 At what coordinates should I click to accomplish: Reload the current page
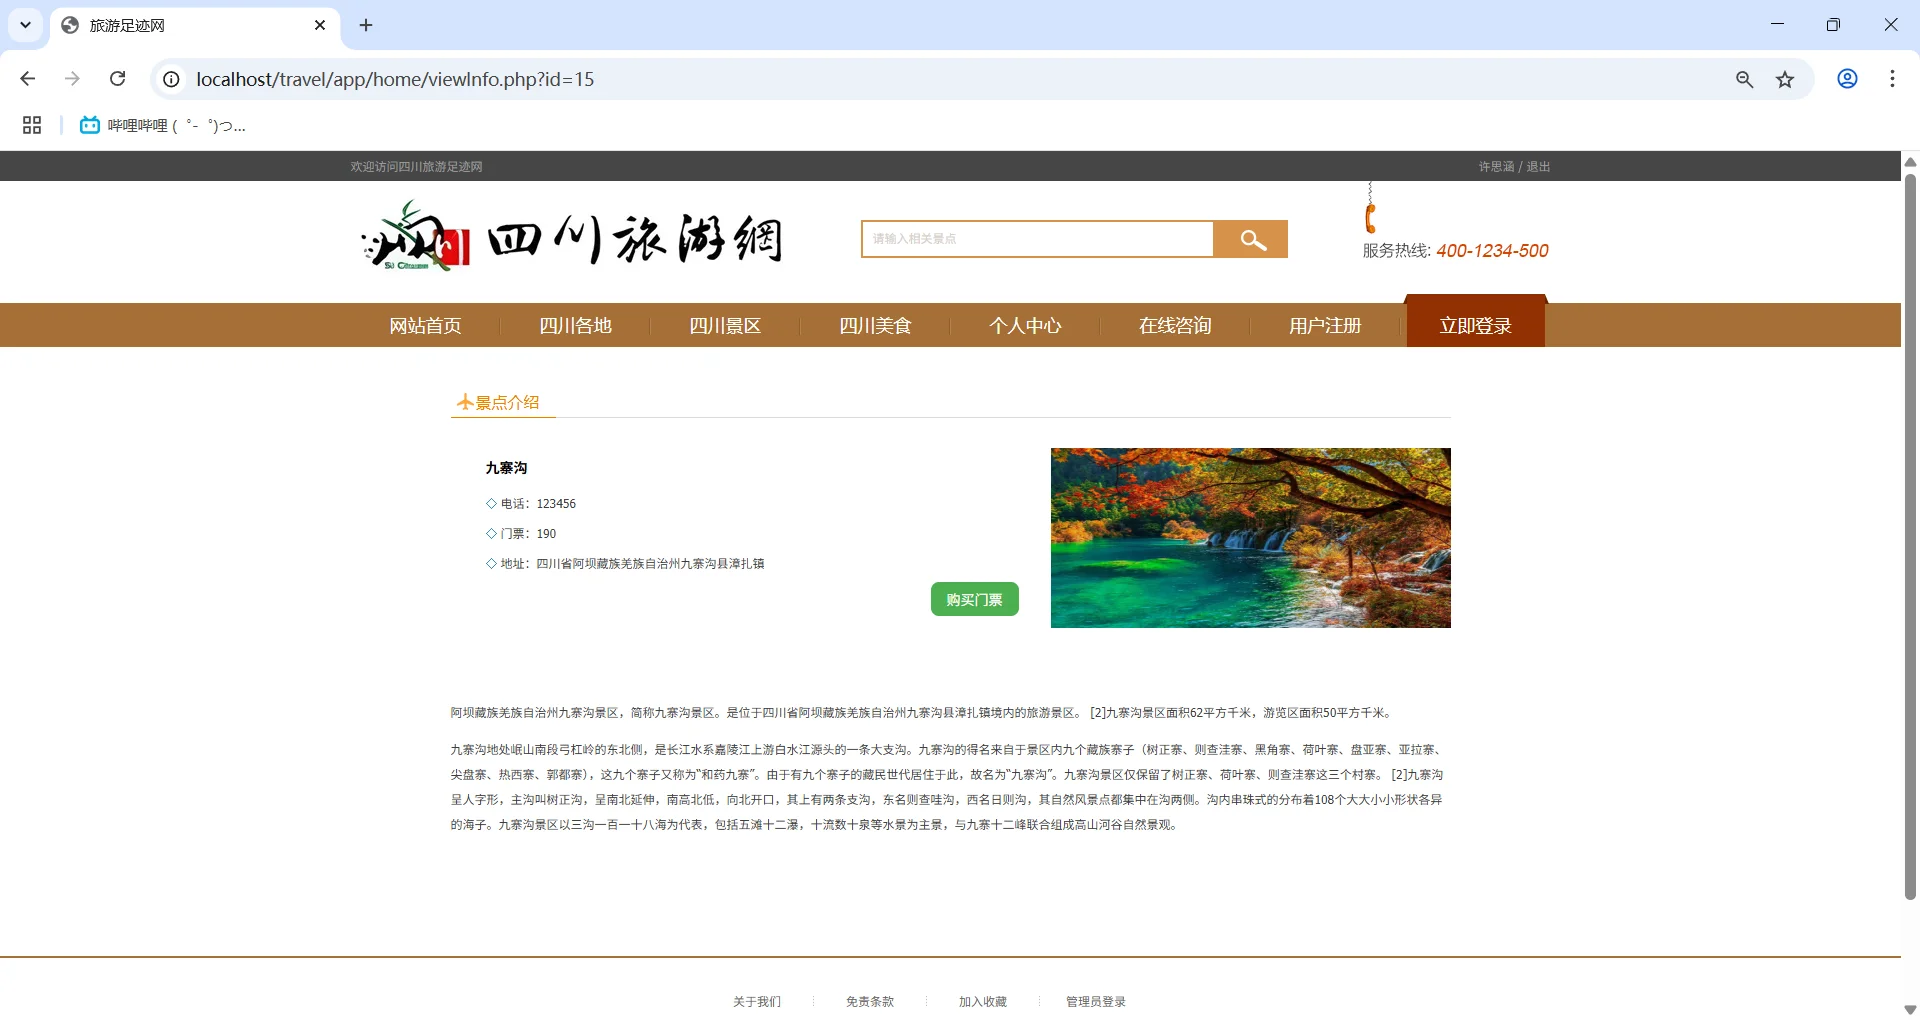point(117,79)
